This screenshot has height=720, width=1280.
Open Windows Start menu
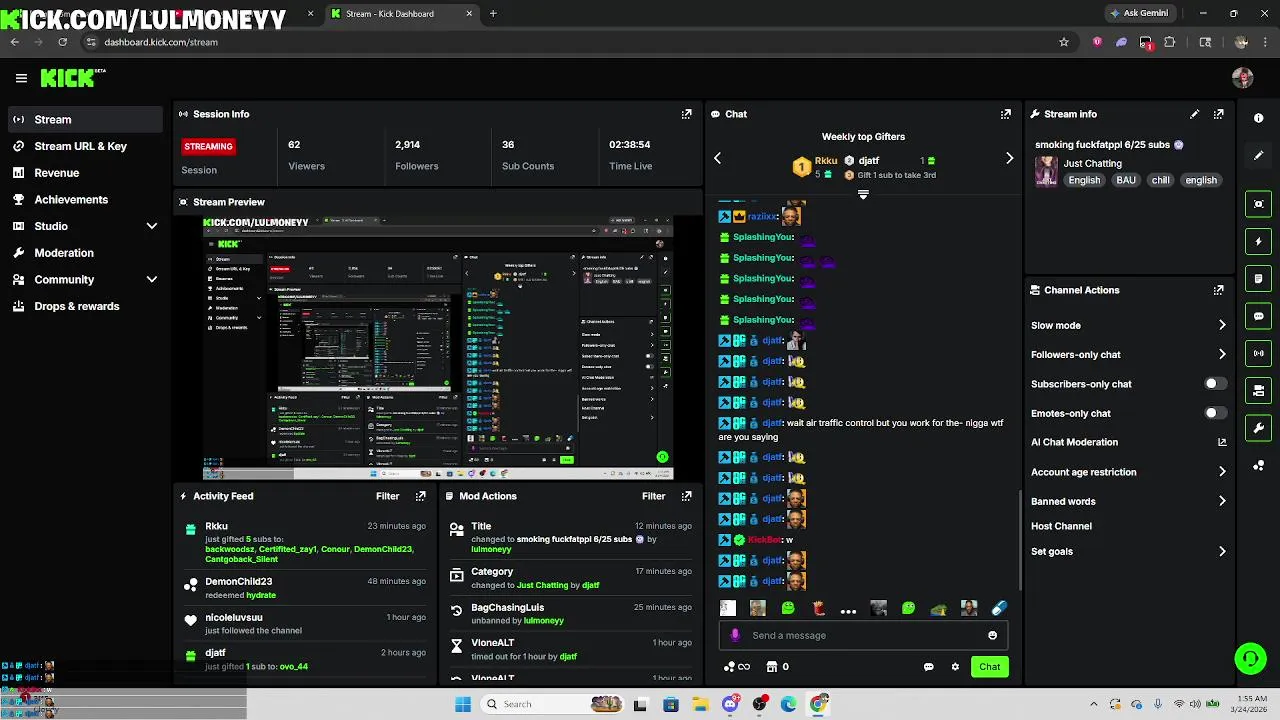[463, 704]
